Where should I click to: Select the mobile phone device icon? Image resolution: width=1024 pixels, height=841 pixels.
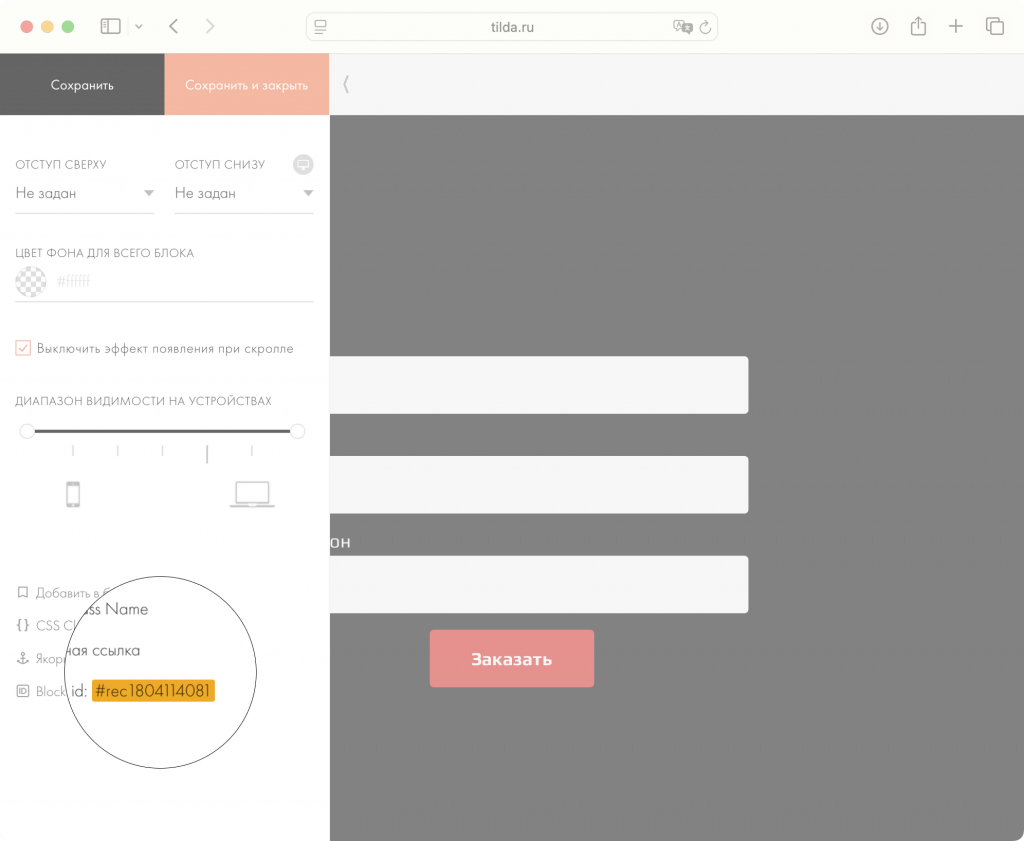tap(72, 494)
